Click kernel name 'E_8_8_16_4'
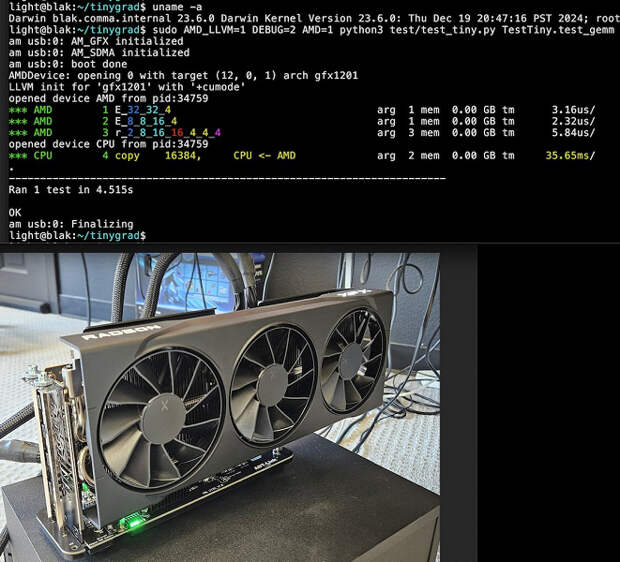 146,121
